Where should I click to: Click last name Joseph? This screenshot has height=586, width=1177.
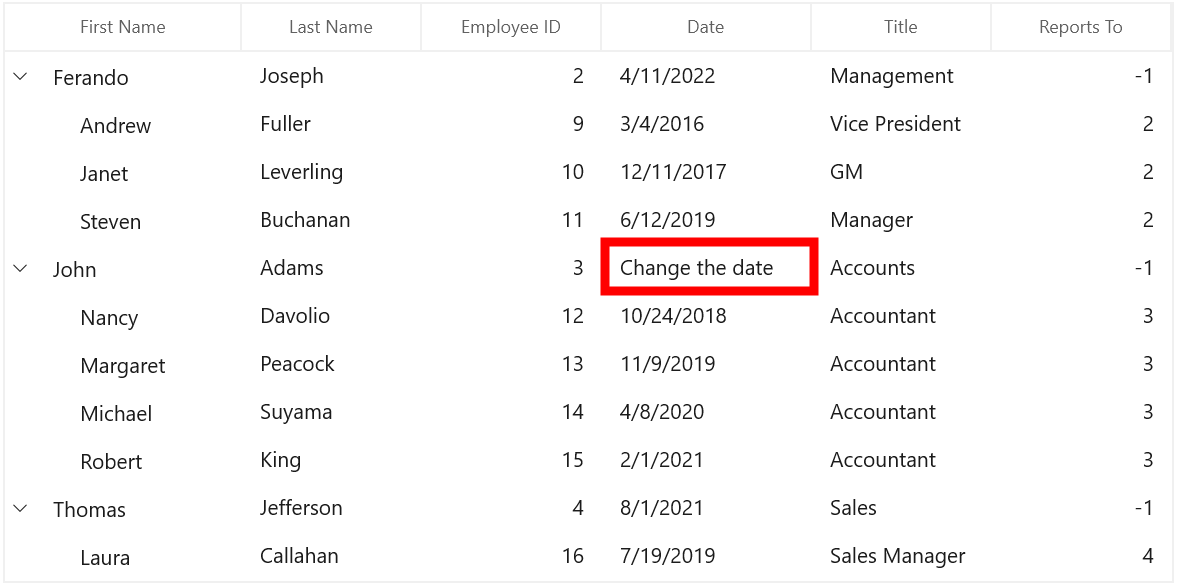coord(292,76)
